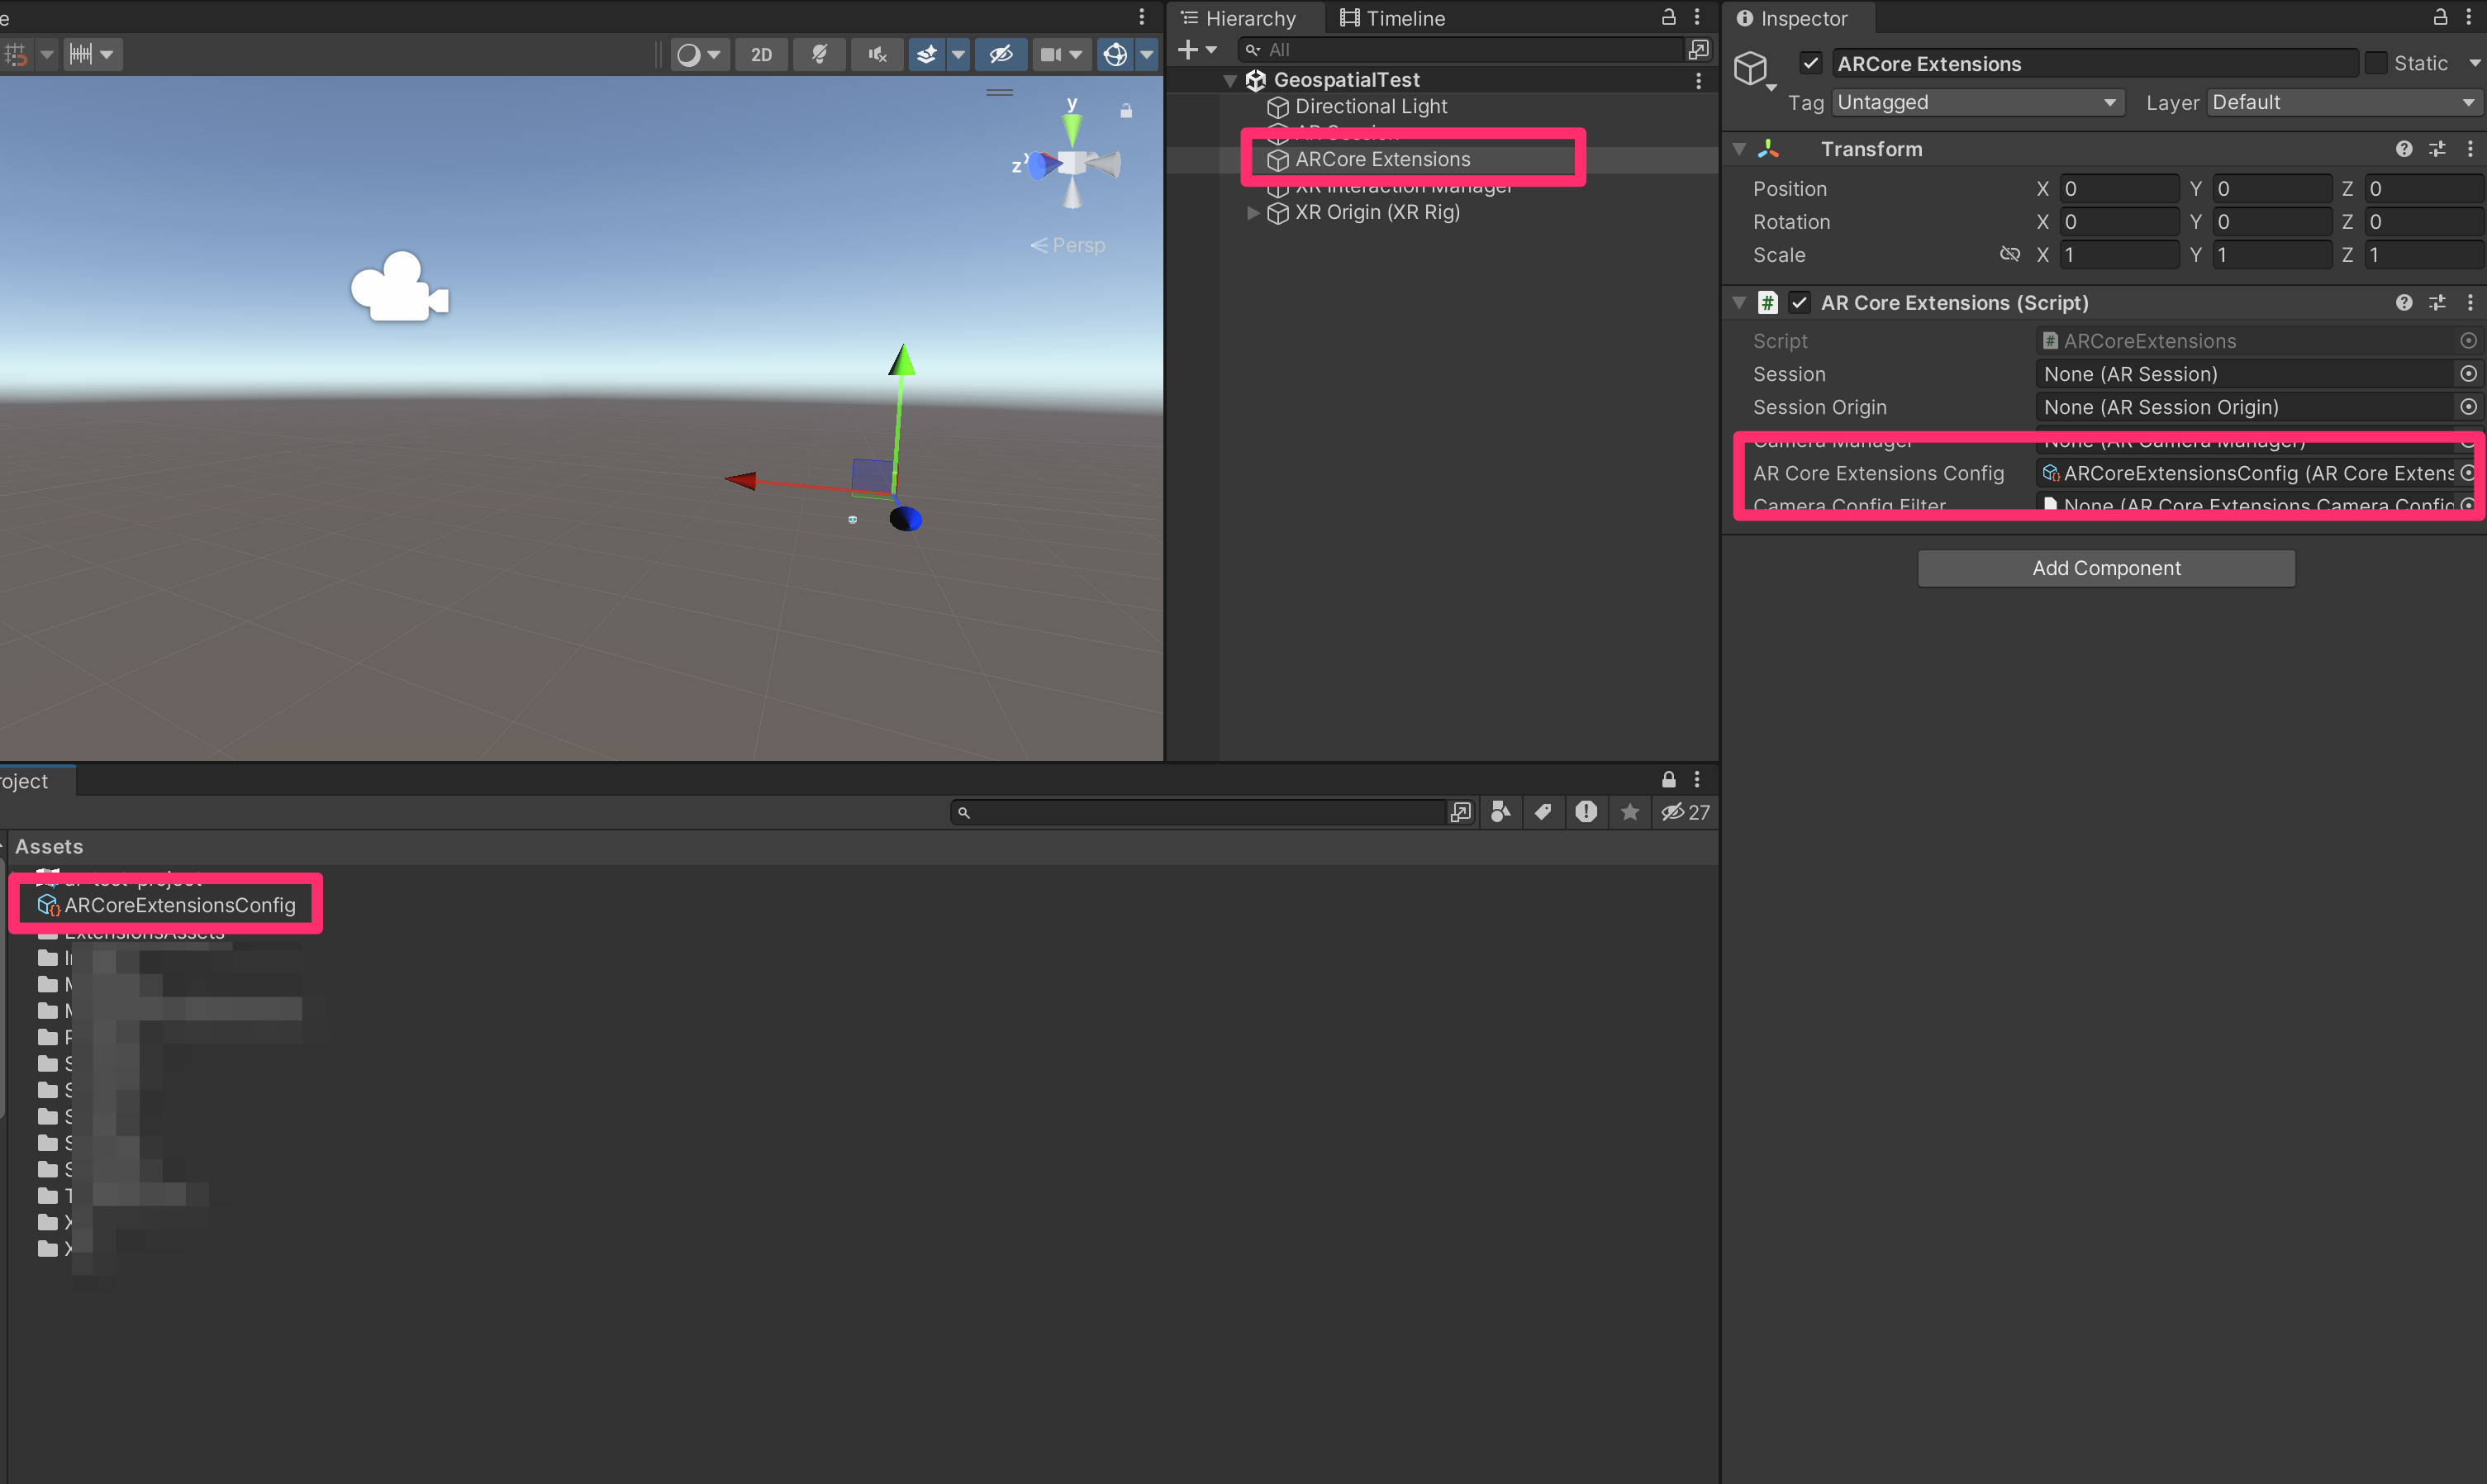Click Project panel favorites star icon
Viewport: 2487px width, 1484px height.
point(1630,812)
